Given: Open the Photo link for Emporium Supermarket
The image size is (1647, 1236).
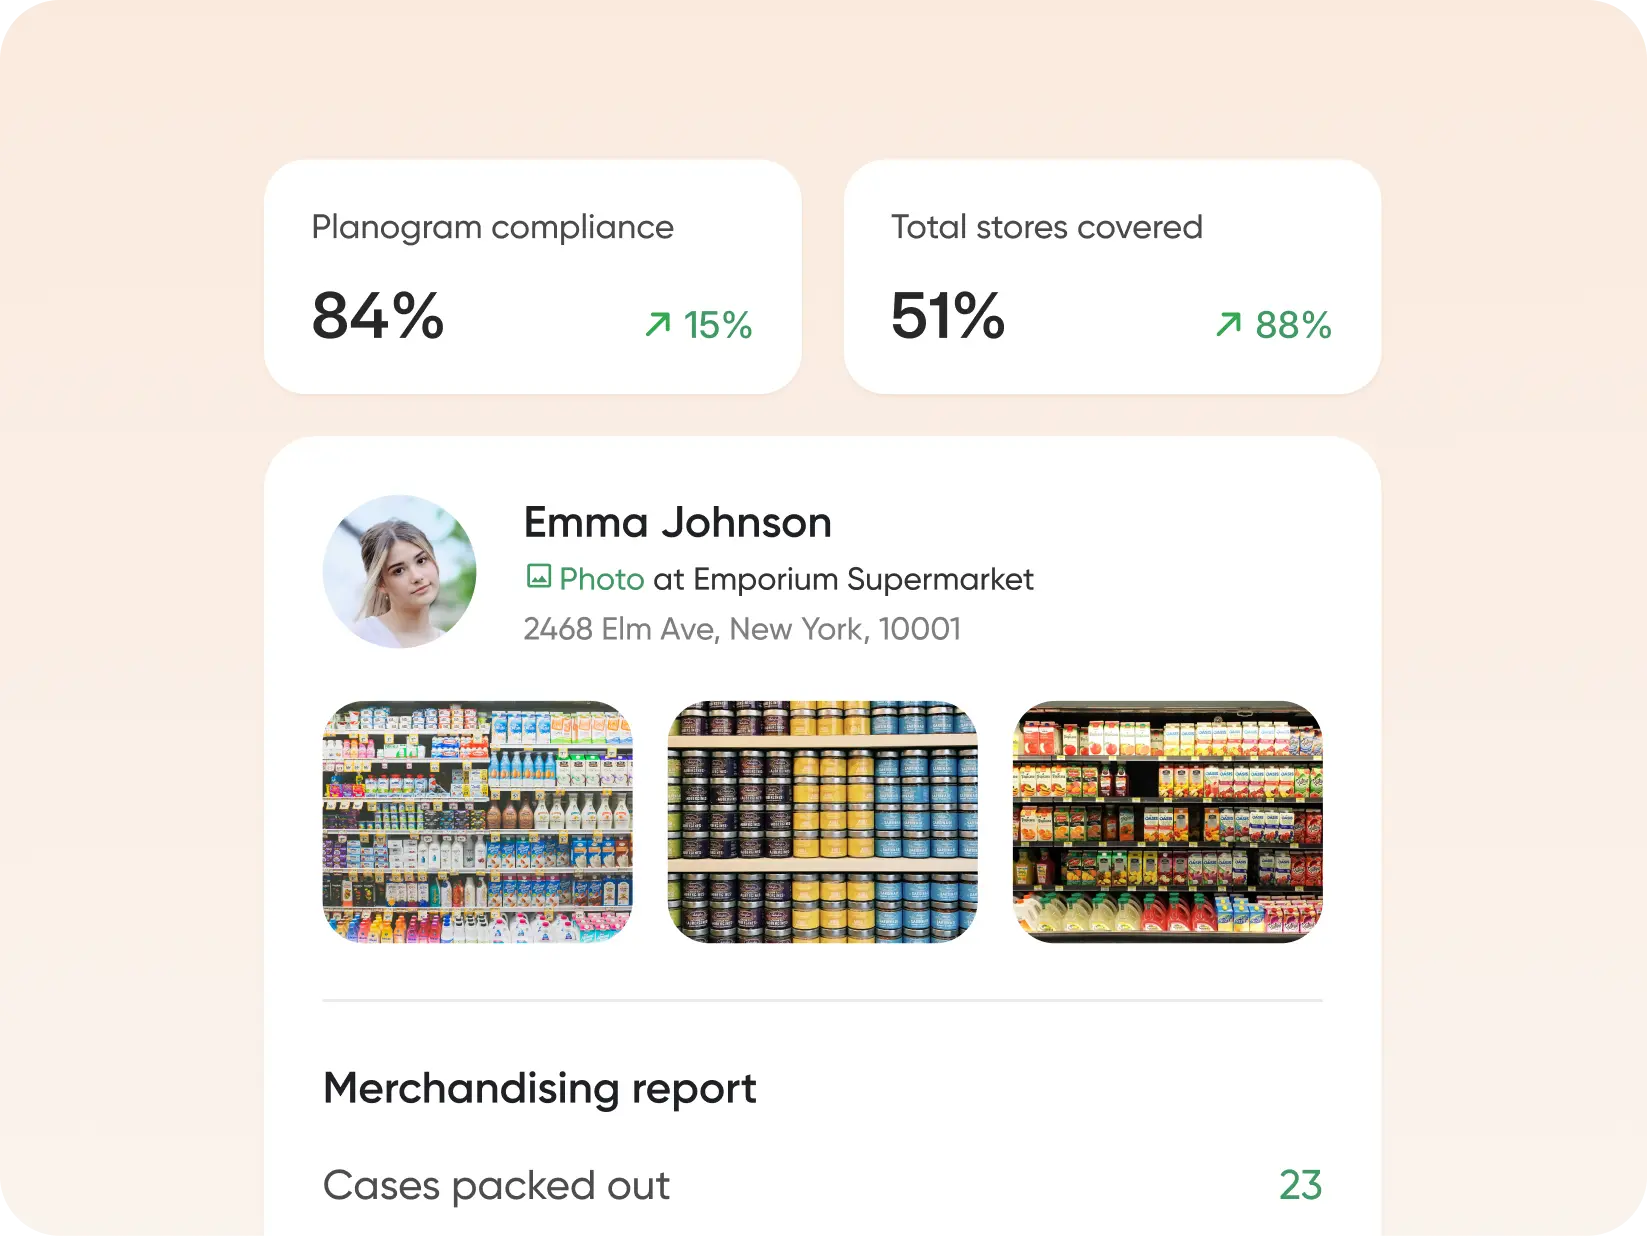Looking at the screenshot, I should (600, 579).
